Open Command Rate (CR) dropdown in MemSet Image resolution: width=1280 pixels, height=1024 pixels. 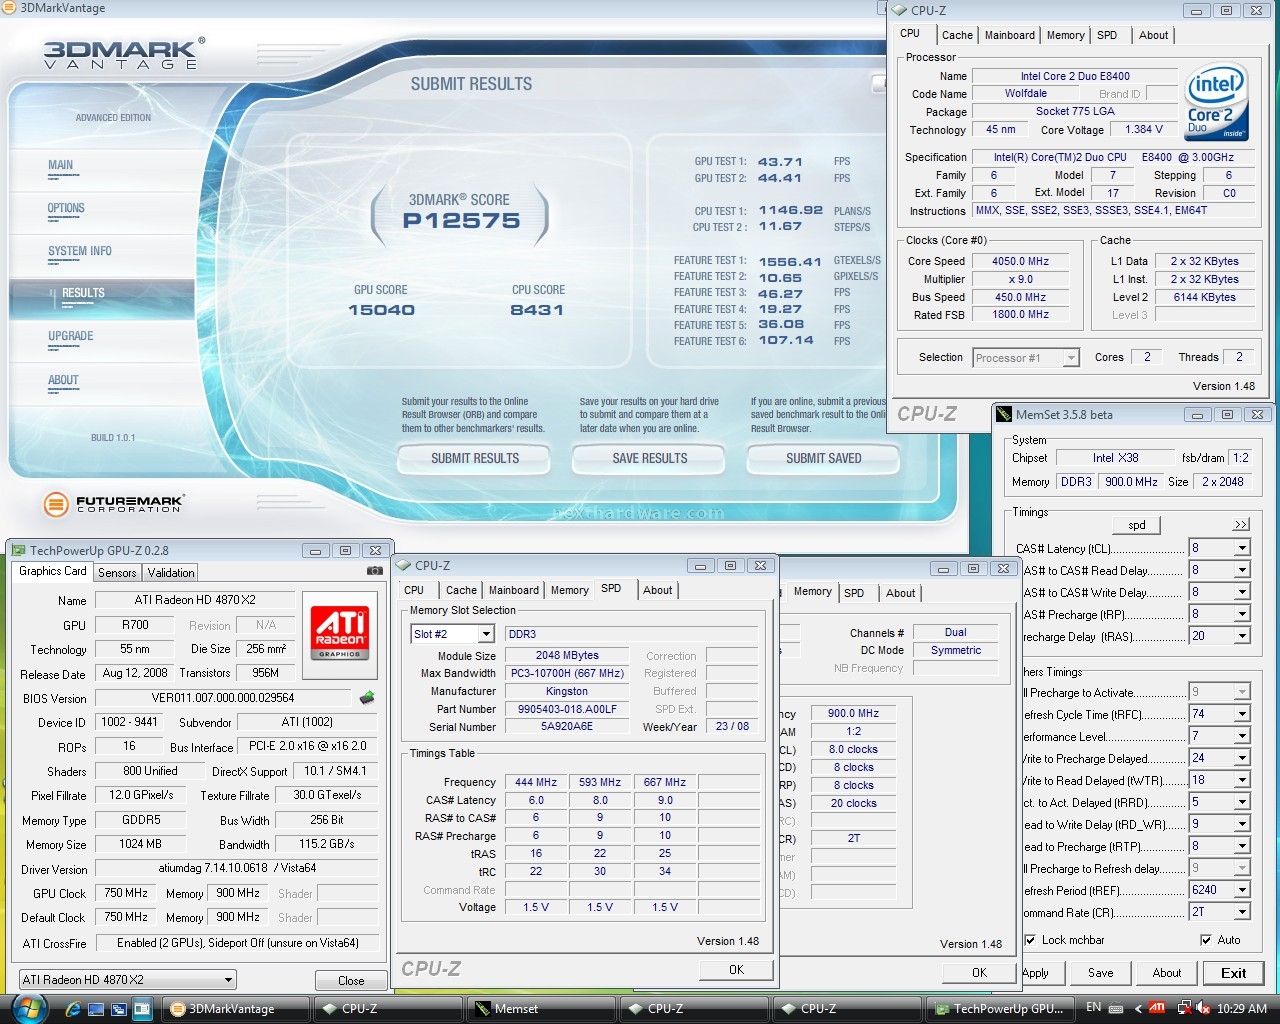[1241, 912]
